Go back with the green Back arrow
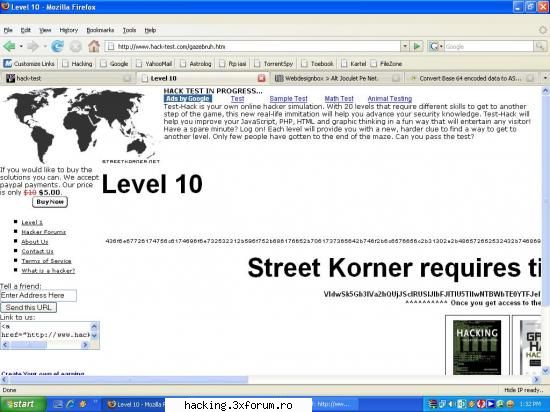The height and width of the screenshot is (412, 550). (x=9, y=46)
